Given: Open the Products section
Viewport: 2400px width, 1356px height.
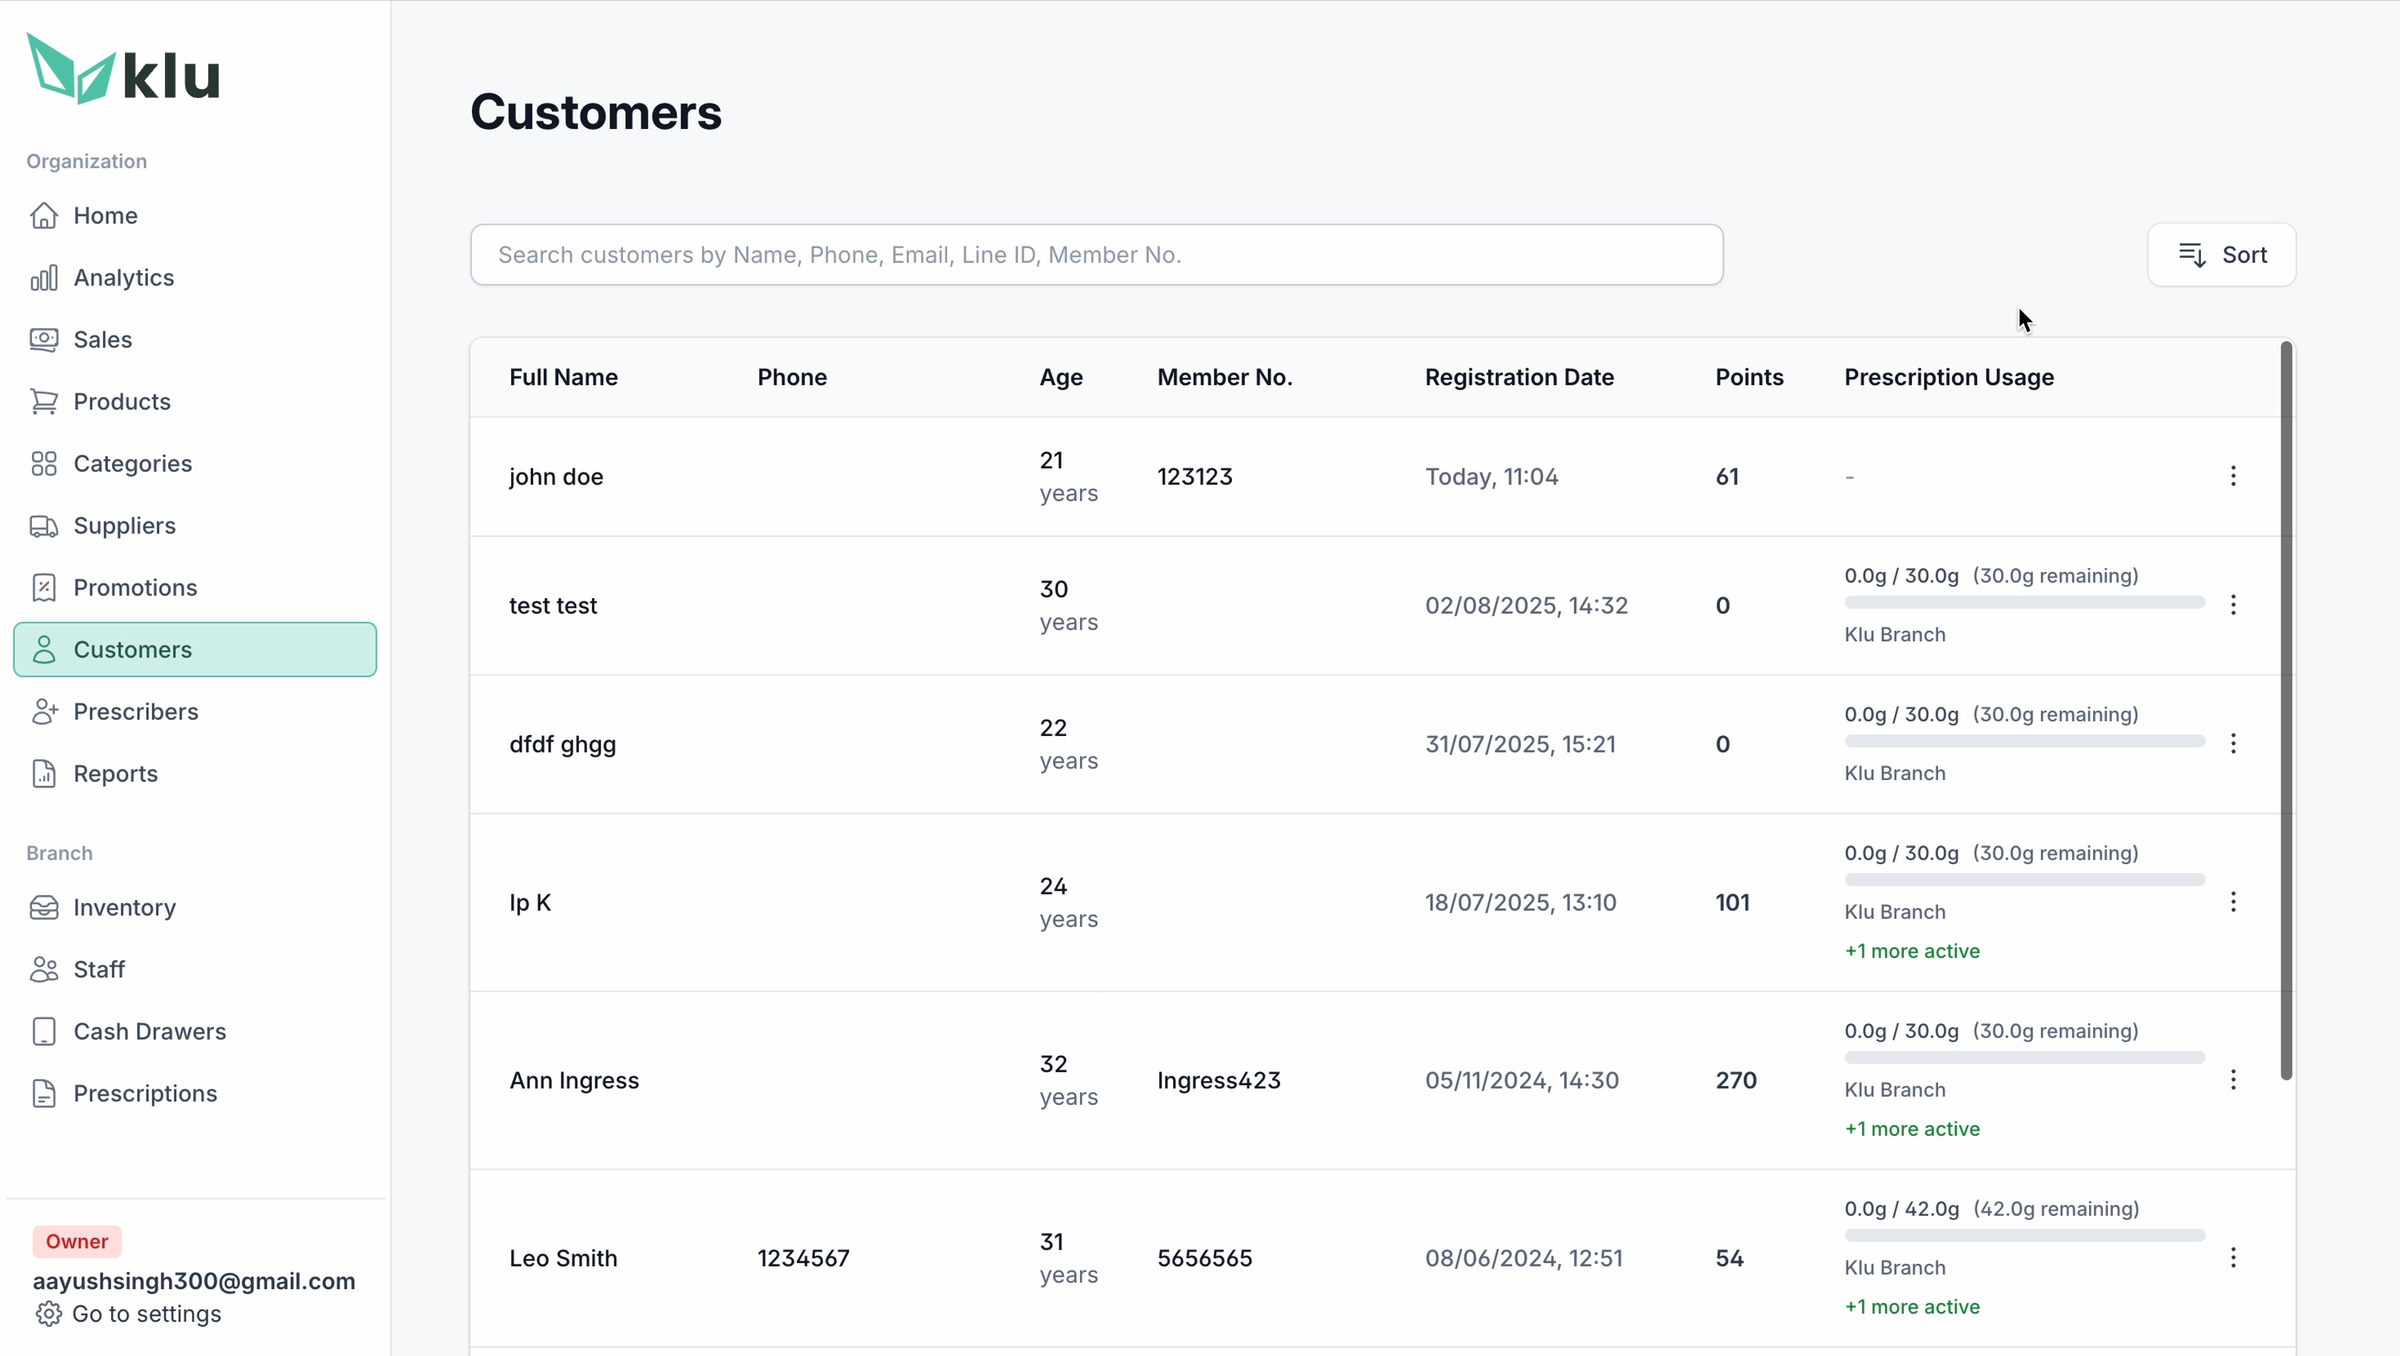Looking at the screenshot, I should [x=195, y=401].
